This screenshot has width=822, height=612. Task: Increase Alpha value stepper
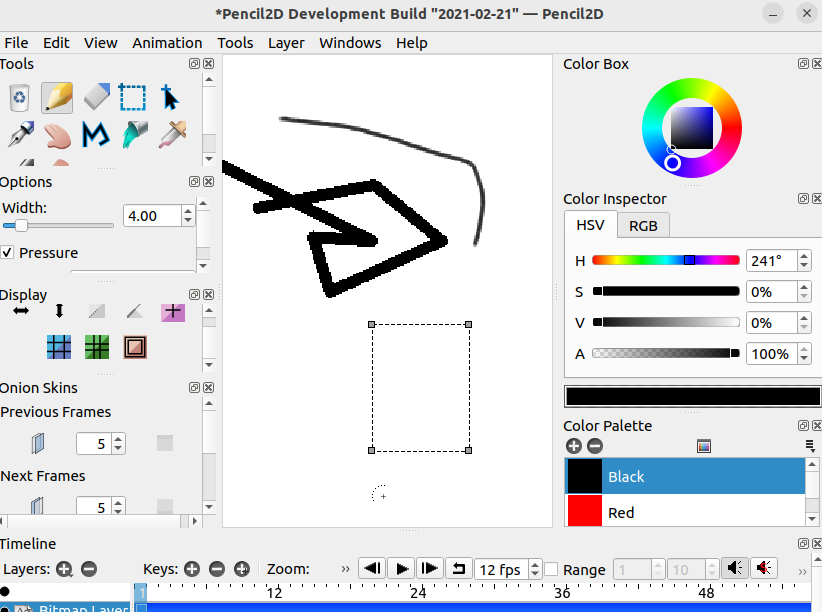point(804,349)
